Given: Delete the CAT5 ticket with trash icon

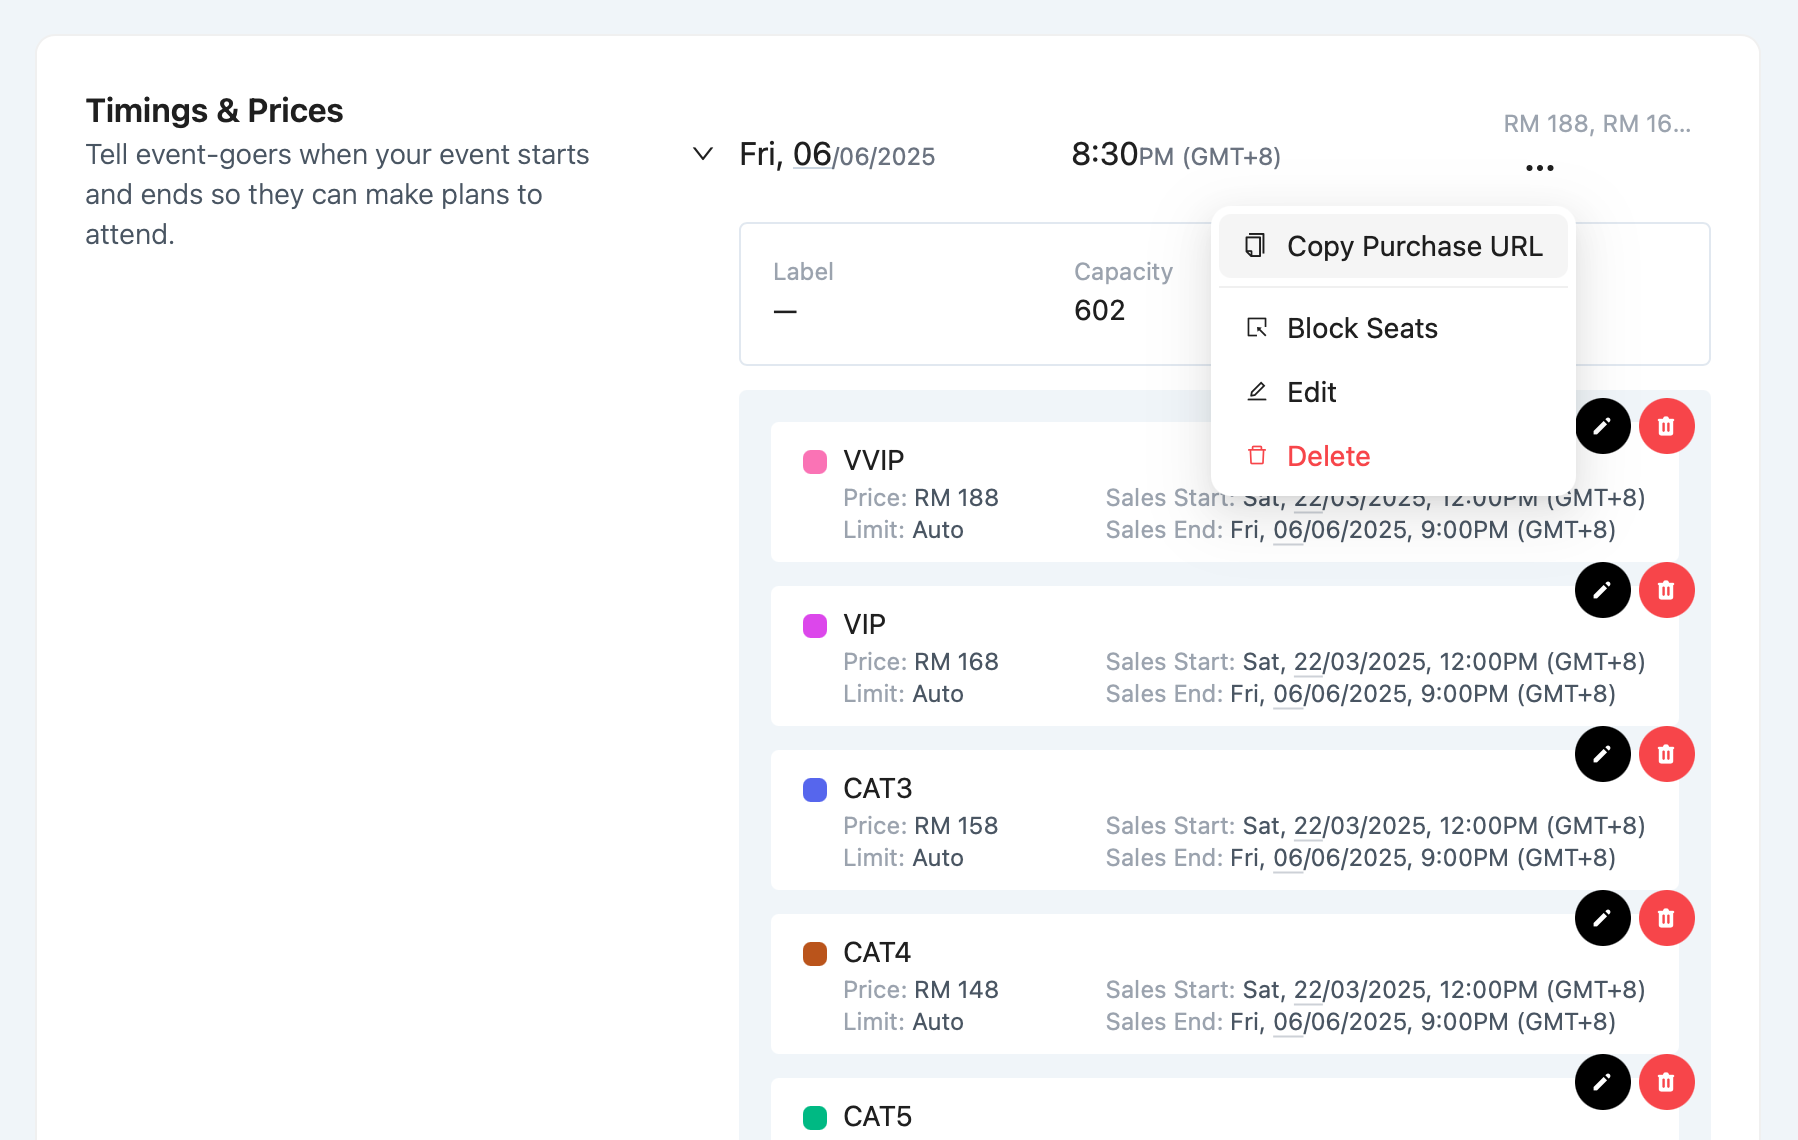Looking at the screenshot, I should pyautogui.click(x=1666, y=1082).
